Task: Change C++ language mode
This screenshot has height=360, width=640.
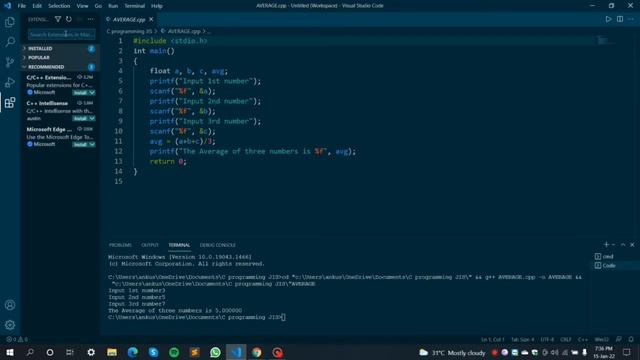Action: pos(582,339)
